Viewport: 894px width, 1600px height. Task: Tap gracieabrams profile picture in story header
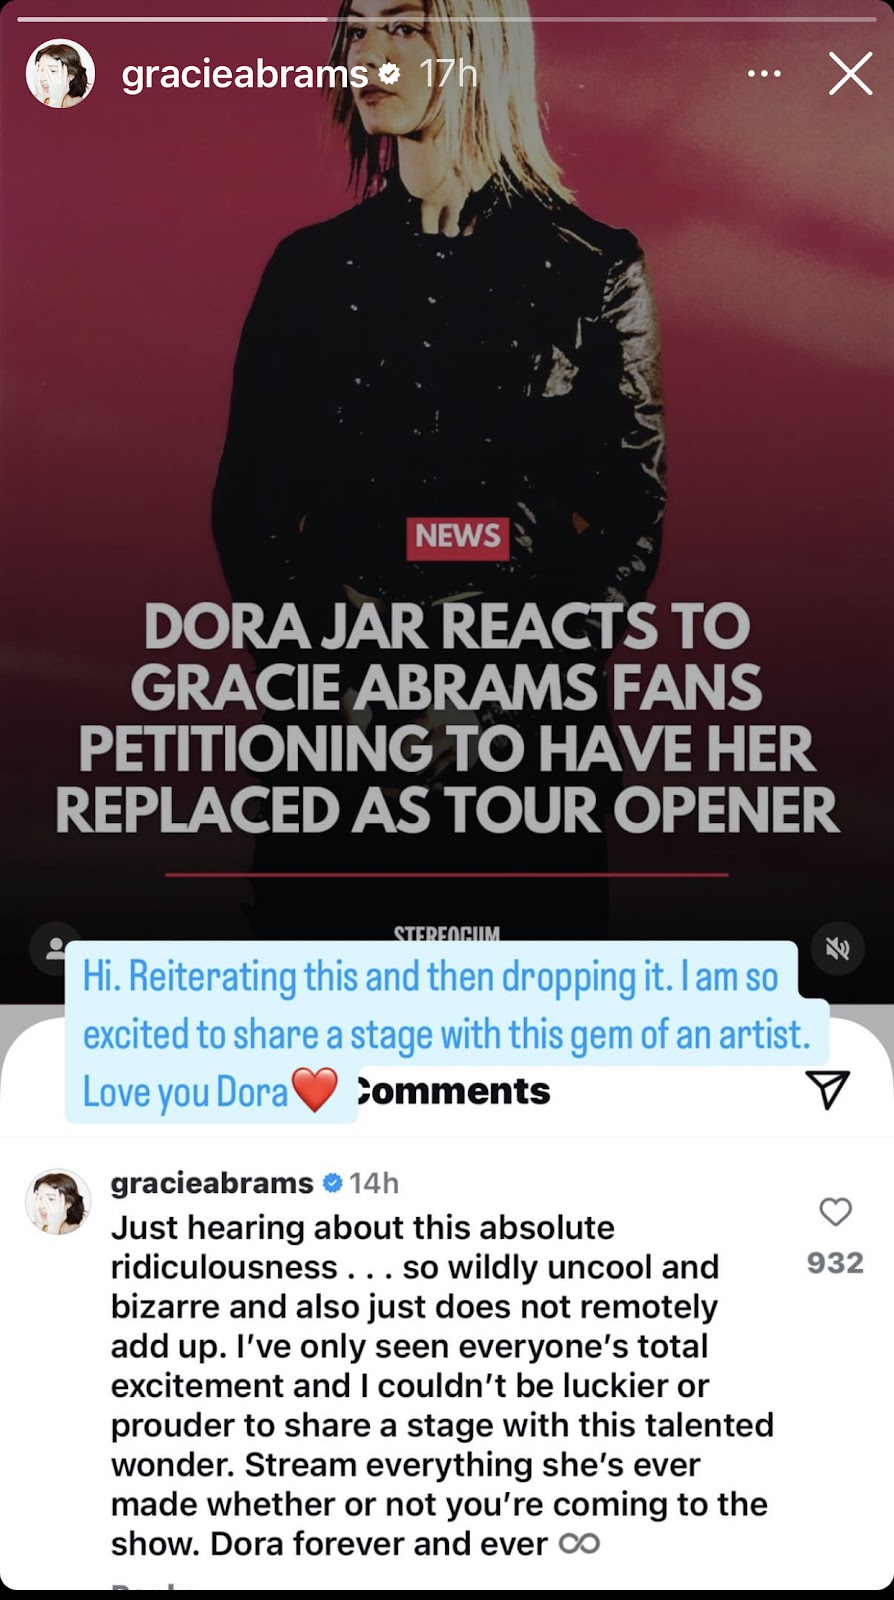pyautogui.click(x=60, y=73)
